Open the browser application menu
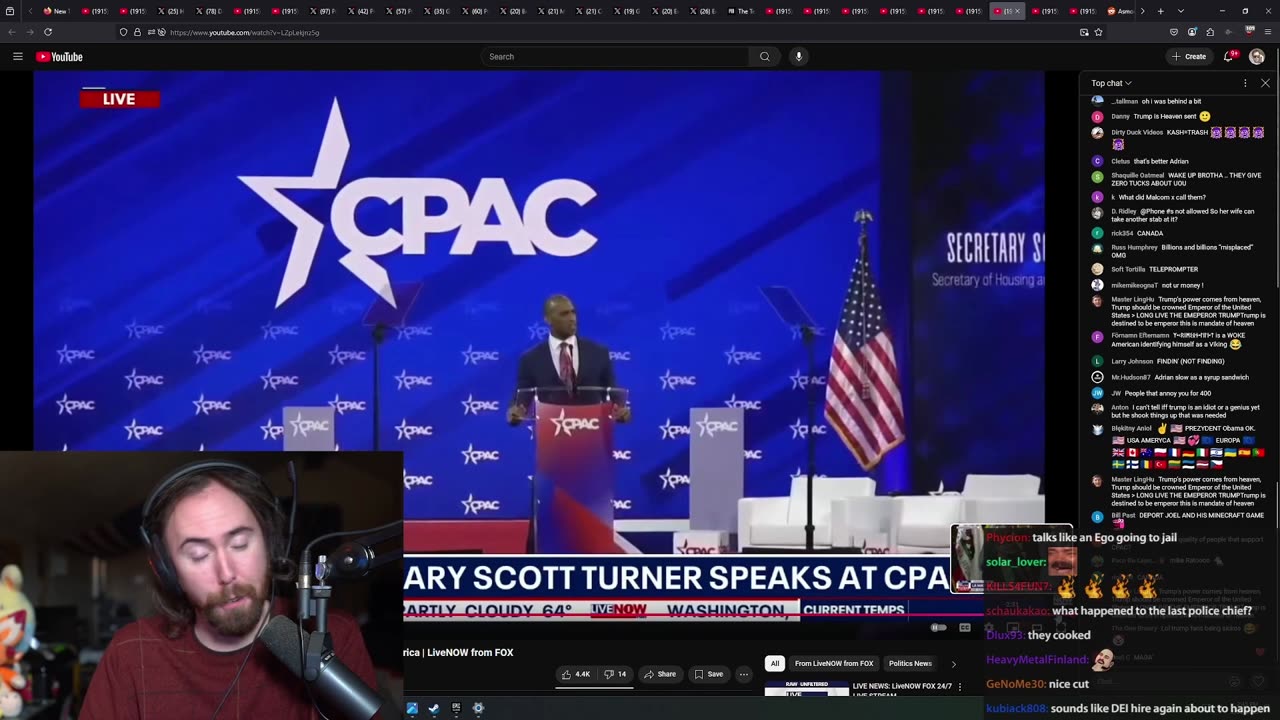The height and width of the screenshot is (720, 1280). (1268, 32)
